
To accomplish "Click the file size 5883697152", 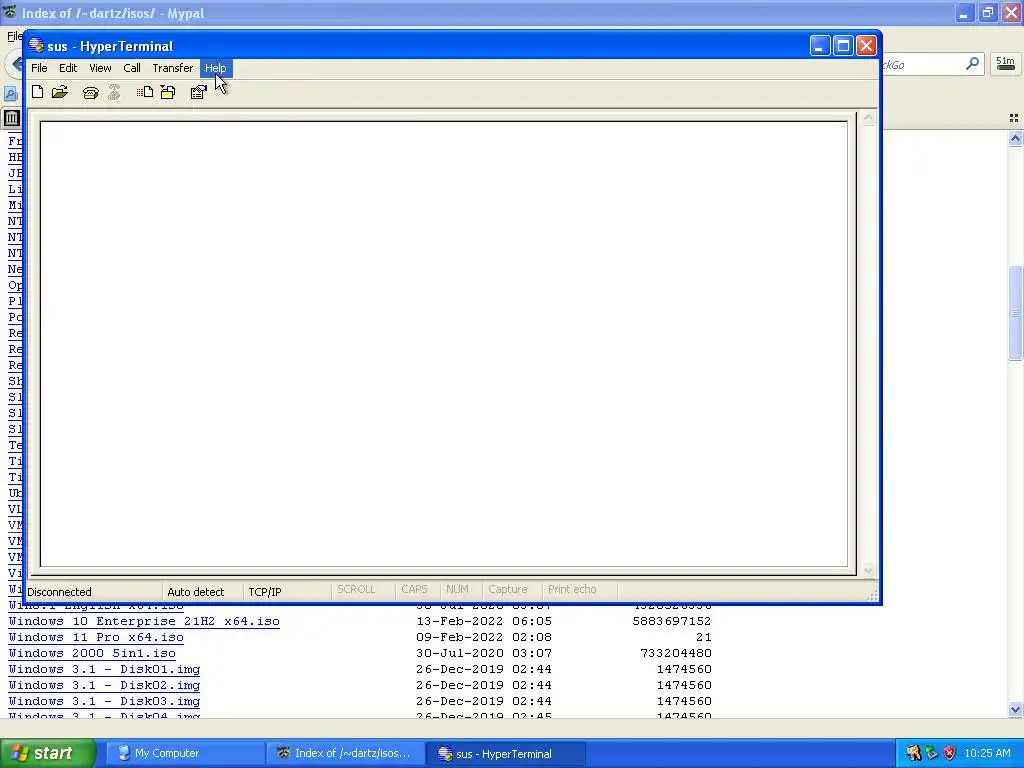I will (x=672, y=621).
